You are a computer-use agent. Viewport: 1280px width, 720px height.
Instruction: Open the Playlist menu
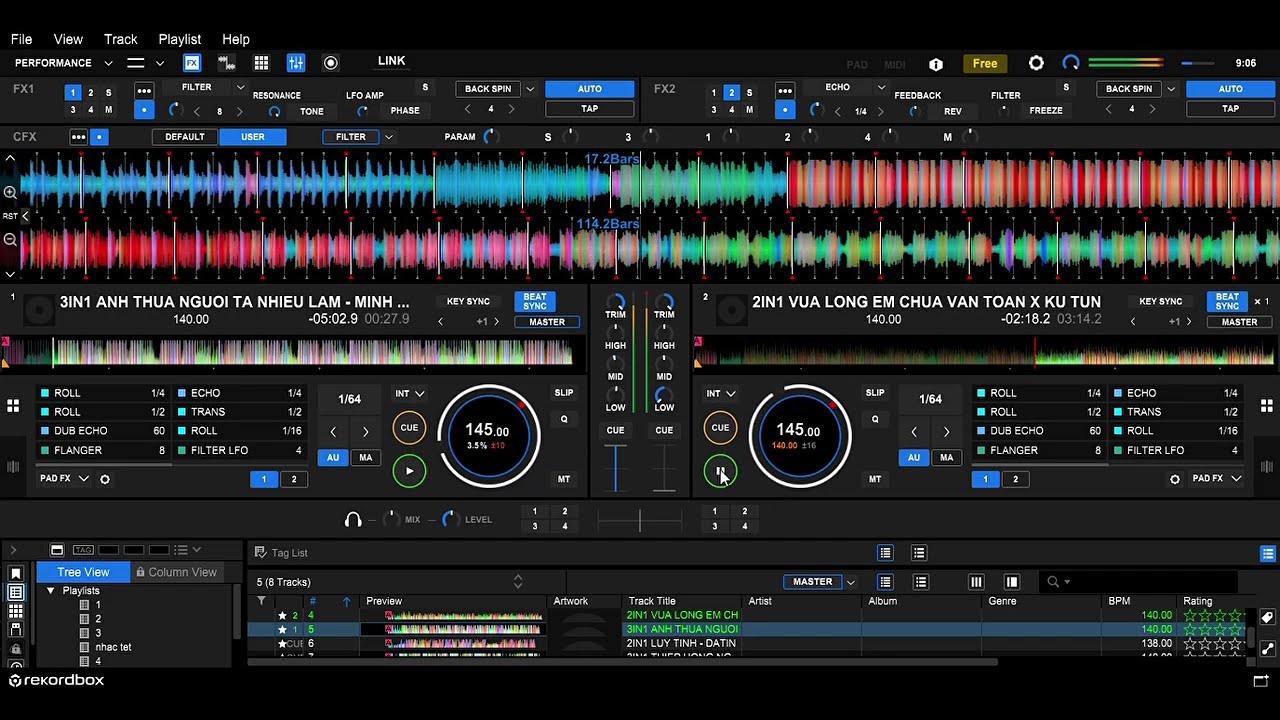[x=180, y=39]
